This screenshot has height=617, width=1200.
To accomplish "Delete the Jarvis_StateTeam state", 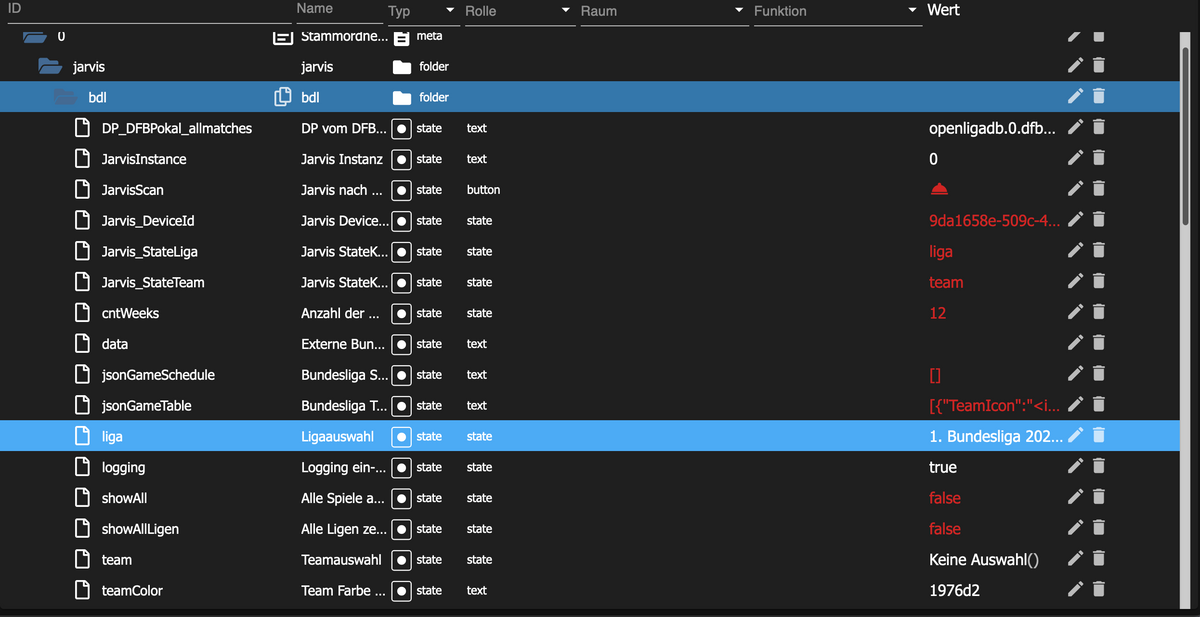I will point(1098,282).
